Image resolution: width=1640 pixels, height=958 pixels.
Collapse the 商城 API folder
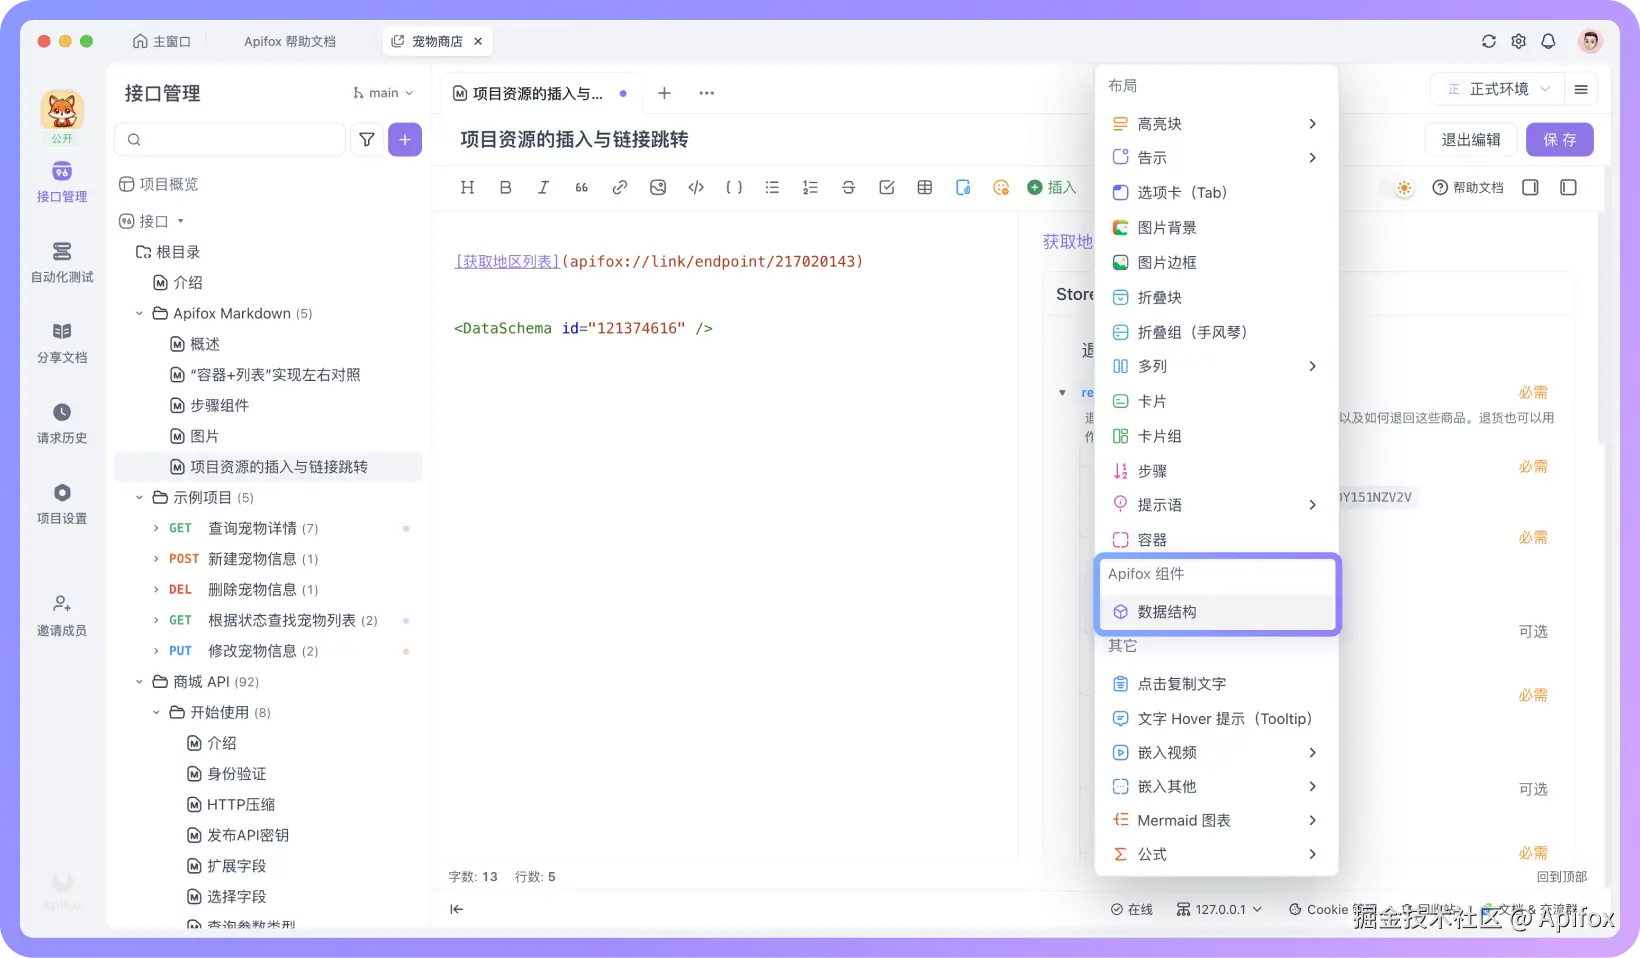(140, 682)
